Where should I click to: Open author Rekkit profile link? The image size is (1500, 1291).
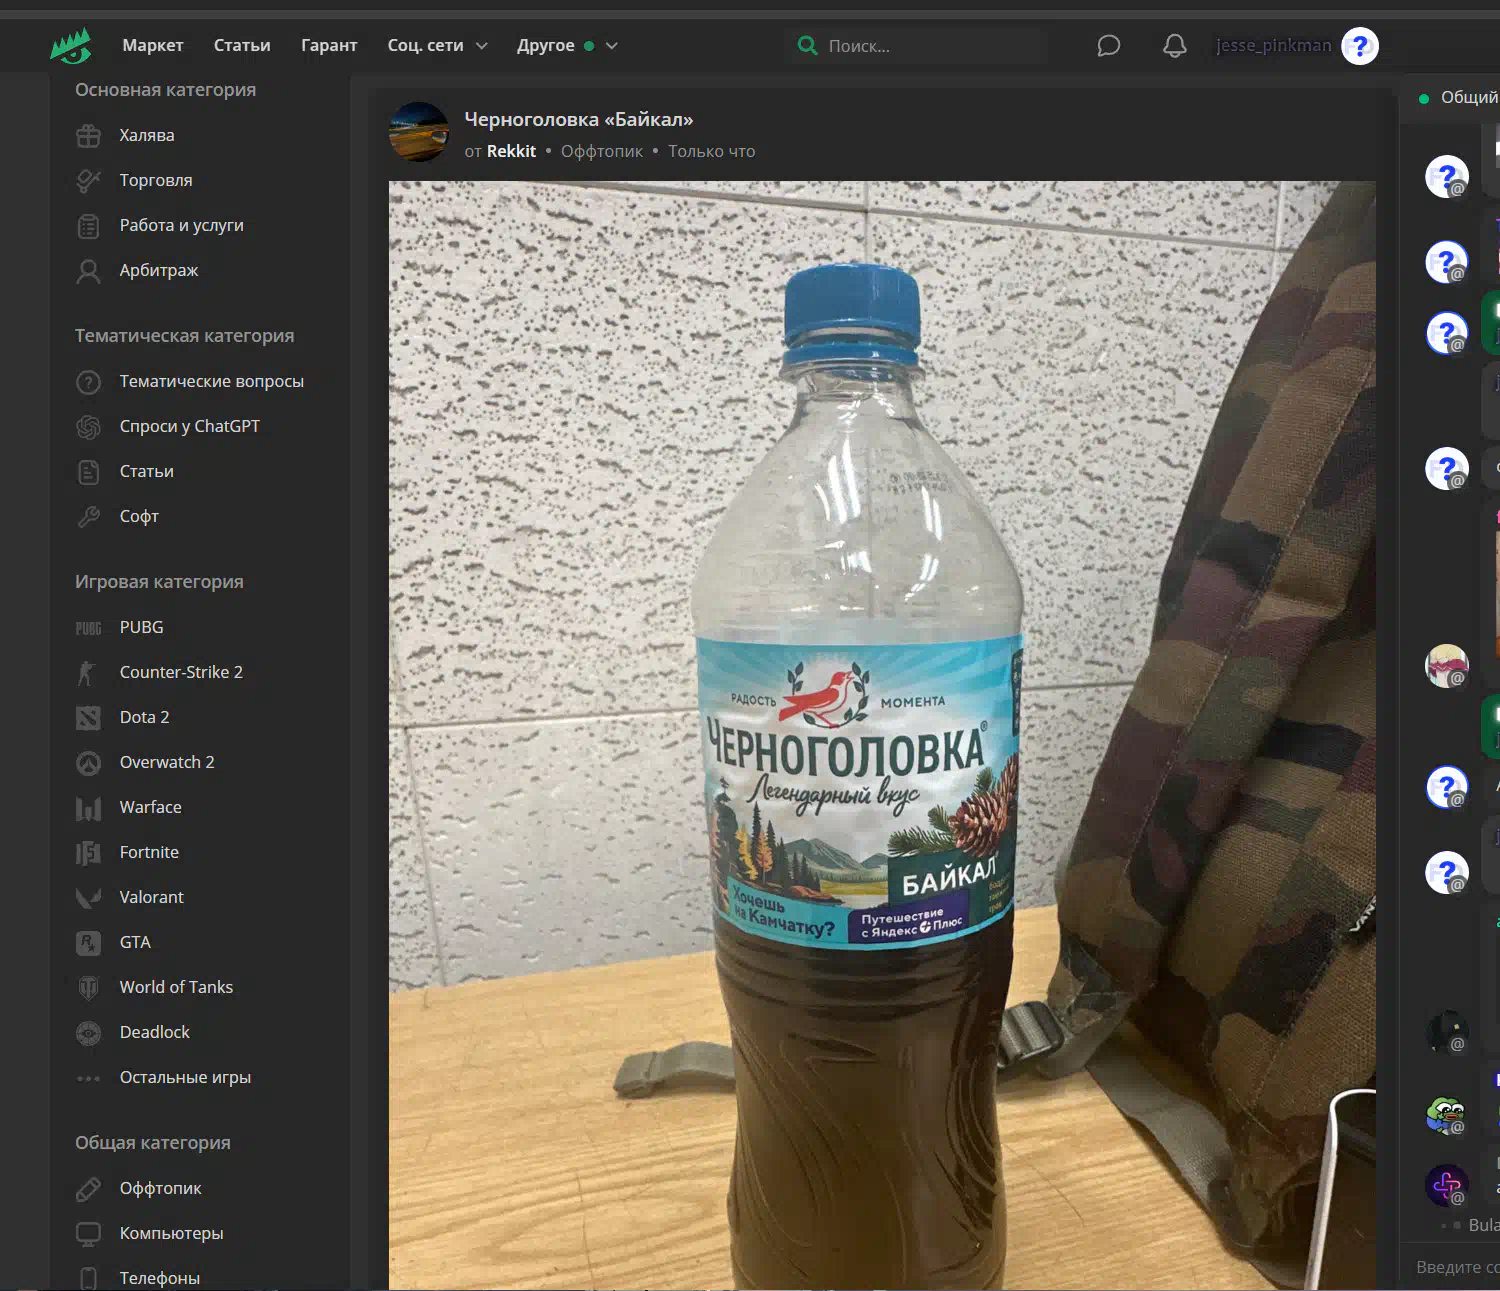(x=511, y=151)
